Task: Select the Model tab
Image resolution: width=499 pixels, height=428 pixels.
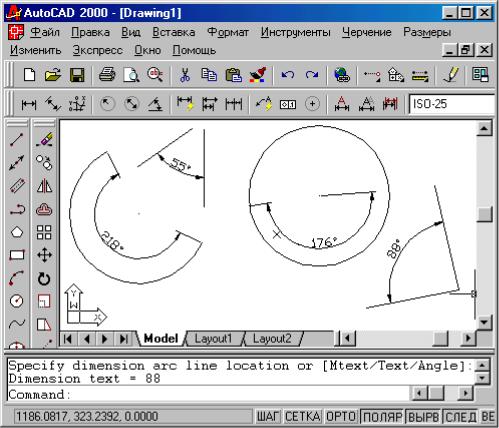Action: pyautogui.click(x=161, y=339)
